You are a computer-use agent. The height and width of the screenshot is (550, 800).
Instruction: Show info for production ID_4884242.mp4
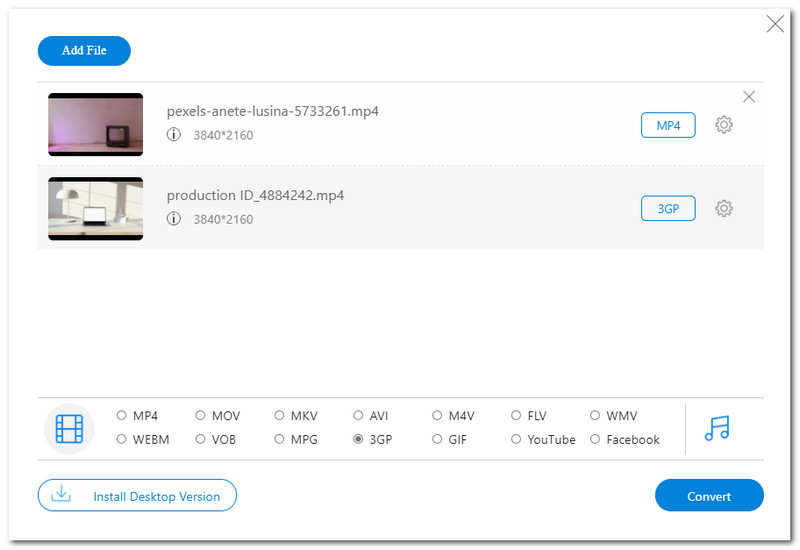tap(174, 219)
